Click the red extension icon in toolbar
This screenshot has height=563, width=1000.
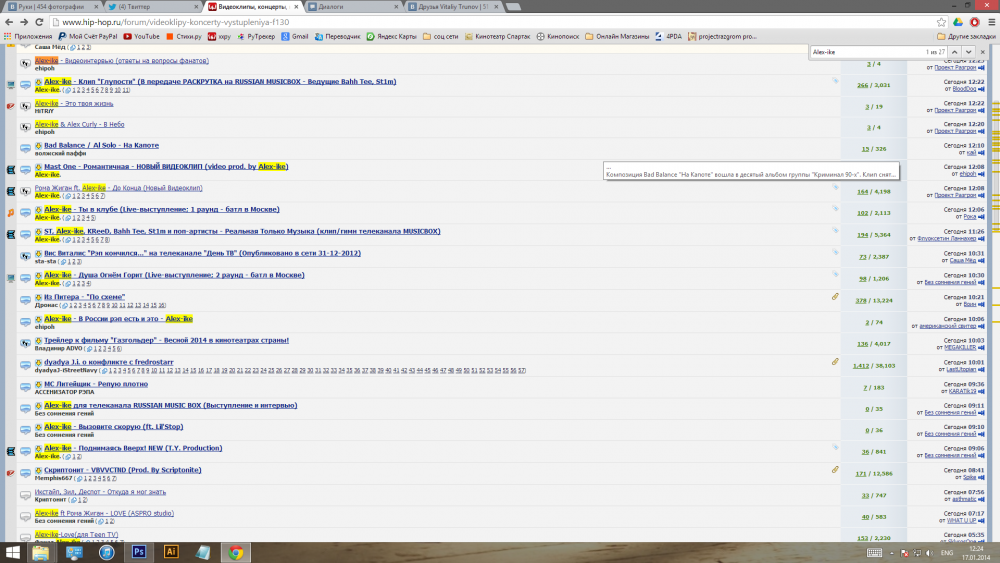974,22
